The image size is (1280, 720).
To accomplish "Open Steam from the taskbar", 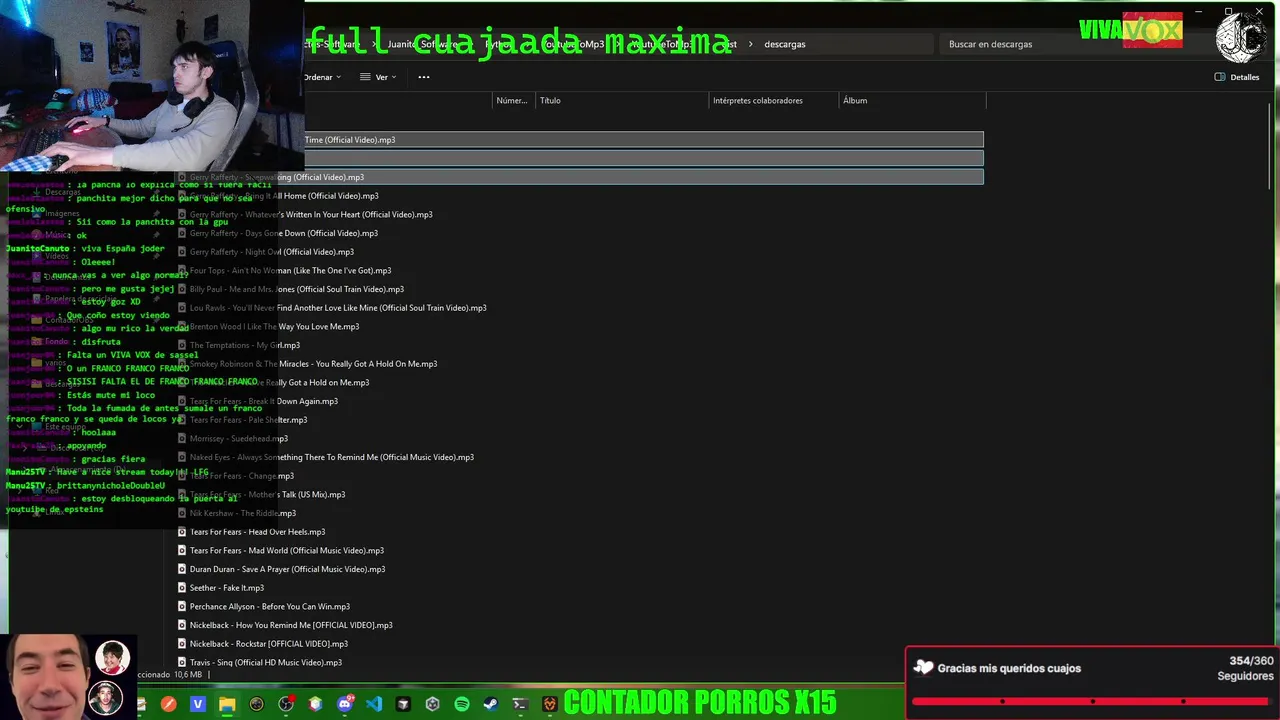I will (x=490, y=704).
